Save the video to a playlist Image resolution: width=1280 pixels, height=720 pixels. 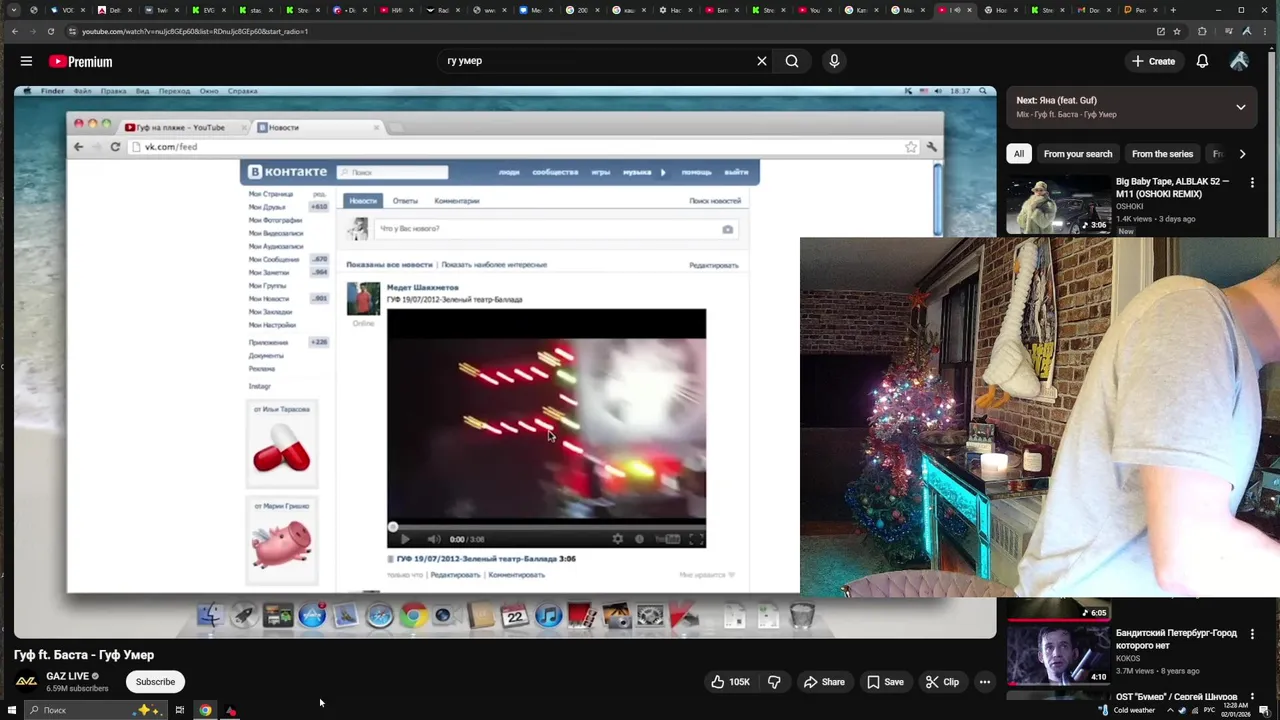click(885, 682)
